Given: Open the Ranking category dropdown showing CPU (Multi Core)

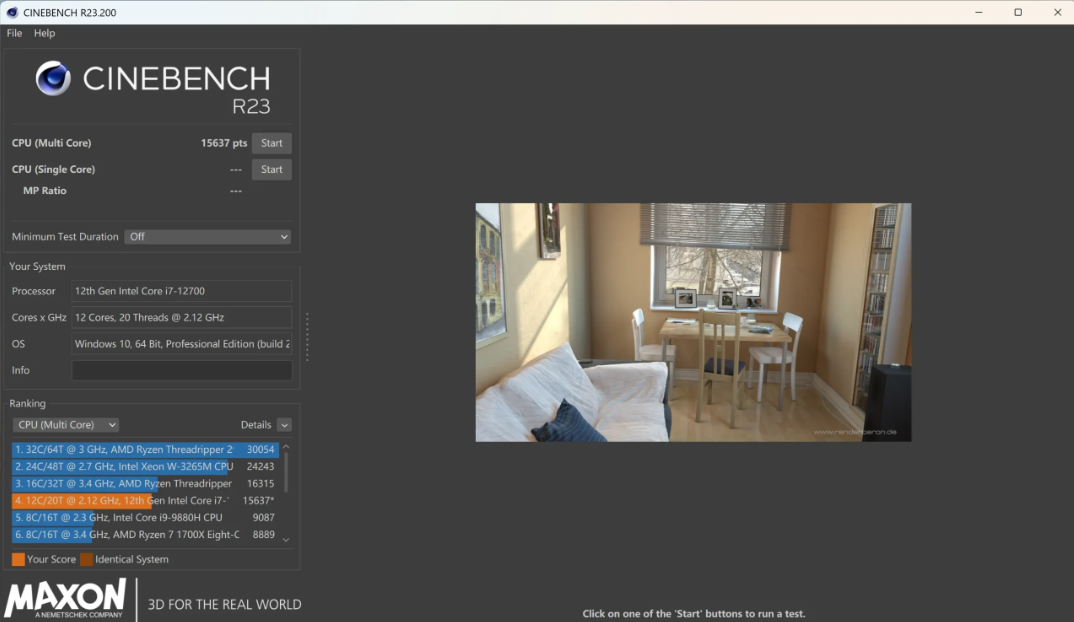Looking at the screenshot, I should pyautogui.click(x=65, y=424).
